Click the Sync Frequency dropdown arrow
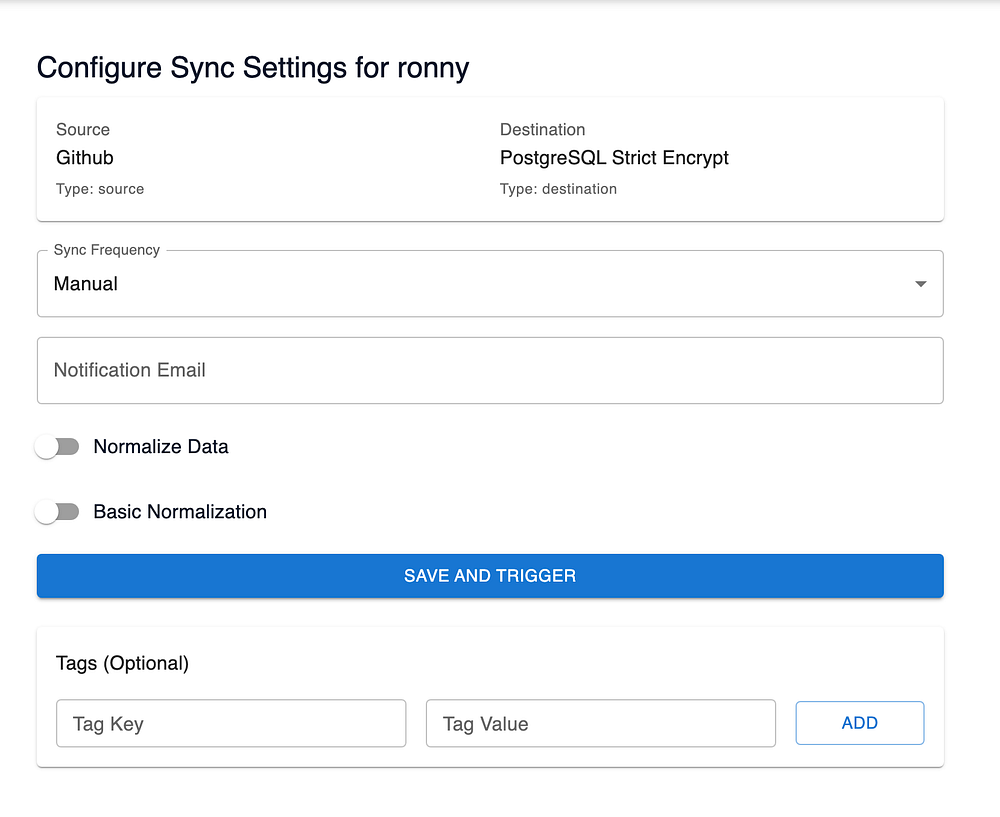Image resolution: width=1000 pixels, height=817 pixels. 920,284
